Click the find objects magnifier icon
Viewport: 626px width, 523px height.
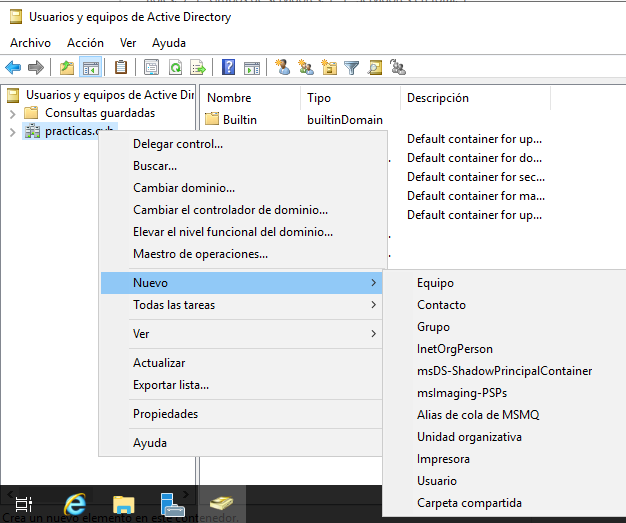tap(375, 67)
